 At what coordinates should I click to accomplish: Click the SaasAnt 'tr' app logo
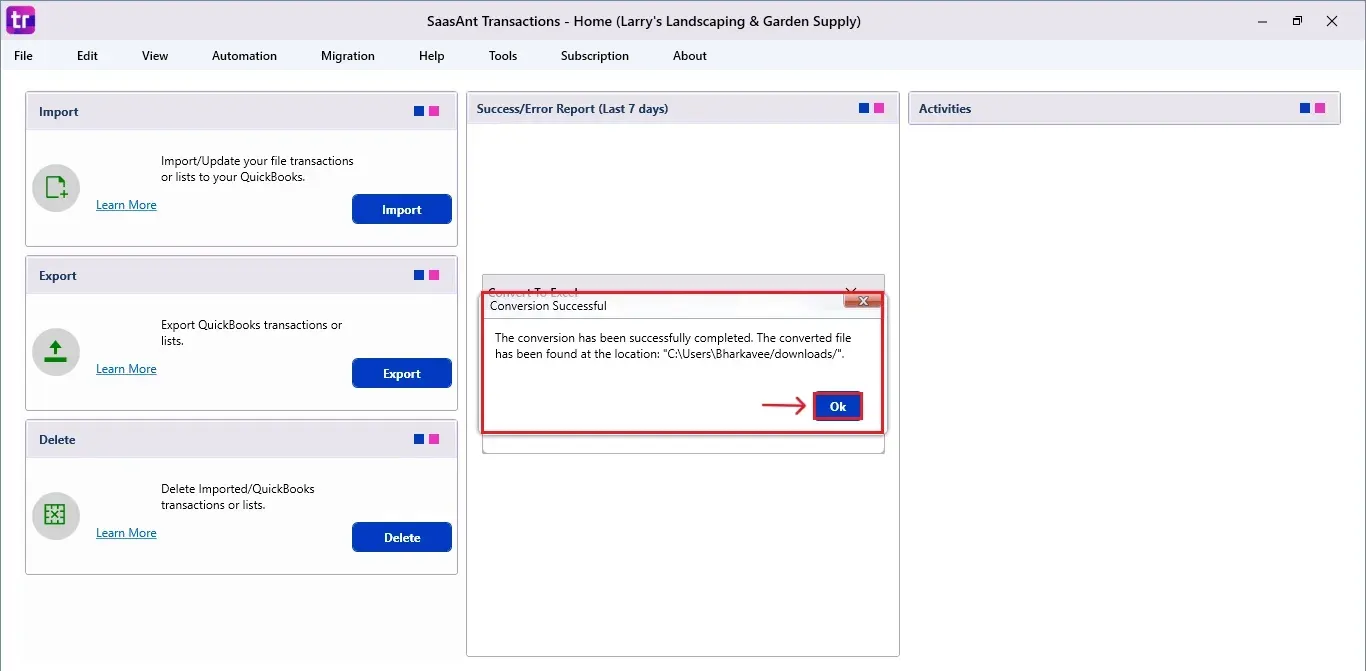(20, 20)
